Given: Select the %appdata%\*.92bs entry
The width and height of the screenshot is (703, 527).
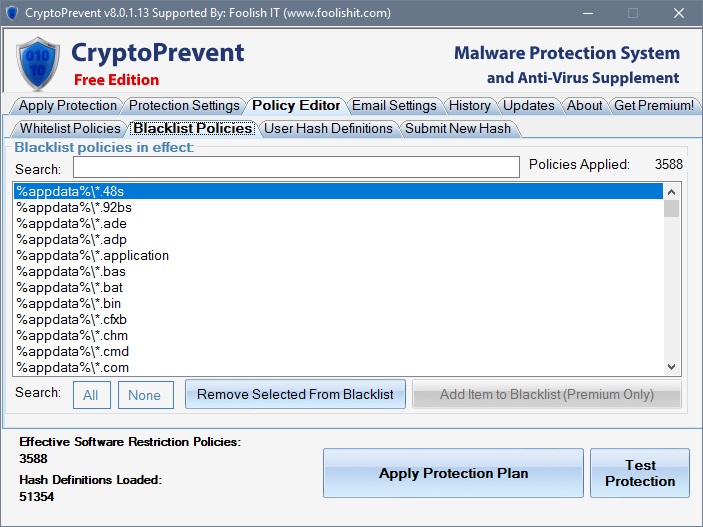Looking at the screenshot, I should [338, 207].
